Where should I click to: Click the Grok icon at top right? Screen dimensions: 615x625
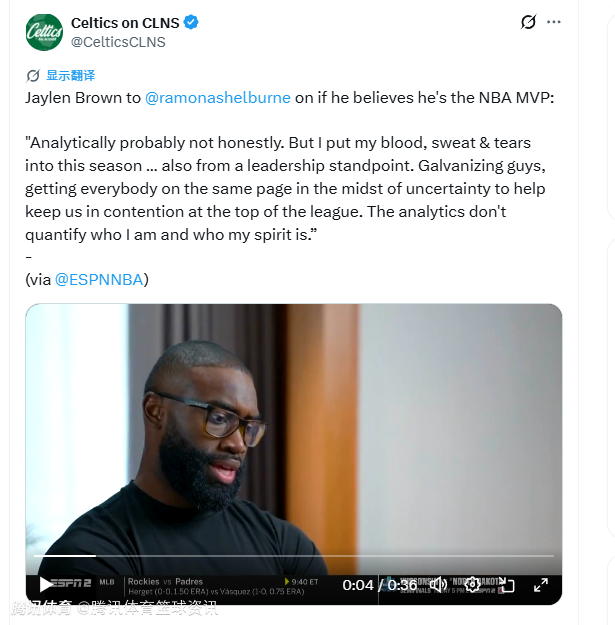528,22
